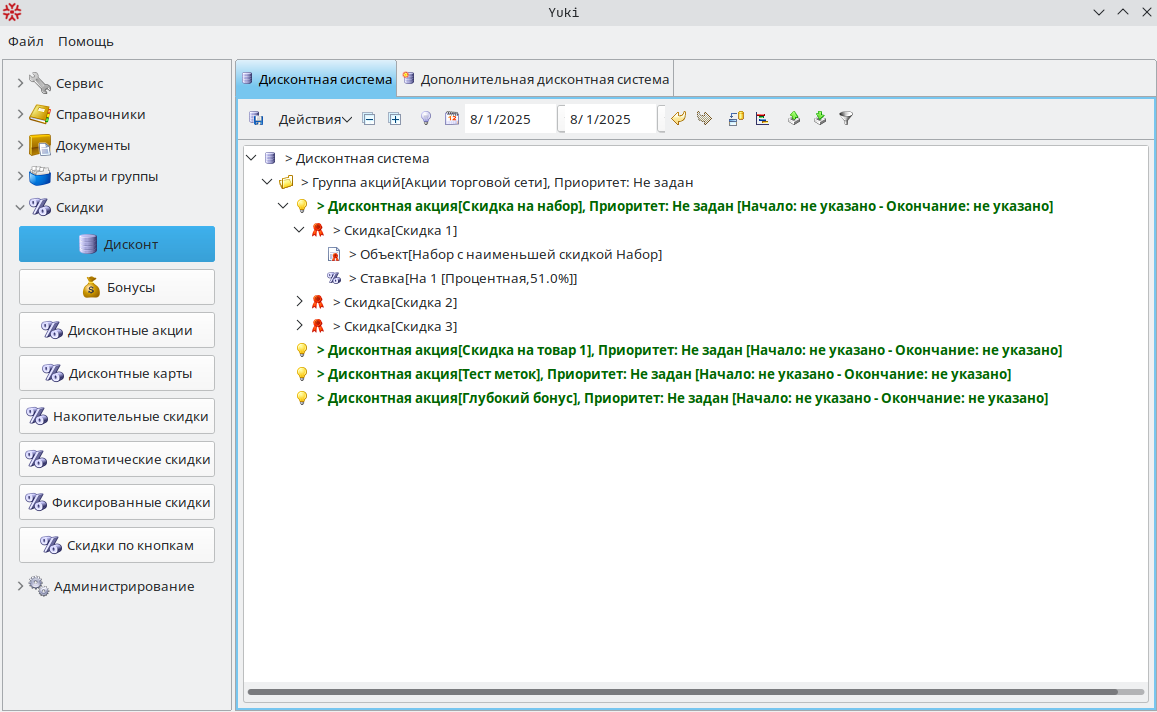Click the horizontal scrollbar at the bottom
1157x712 pixels.
coord(680,691)
